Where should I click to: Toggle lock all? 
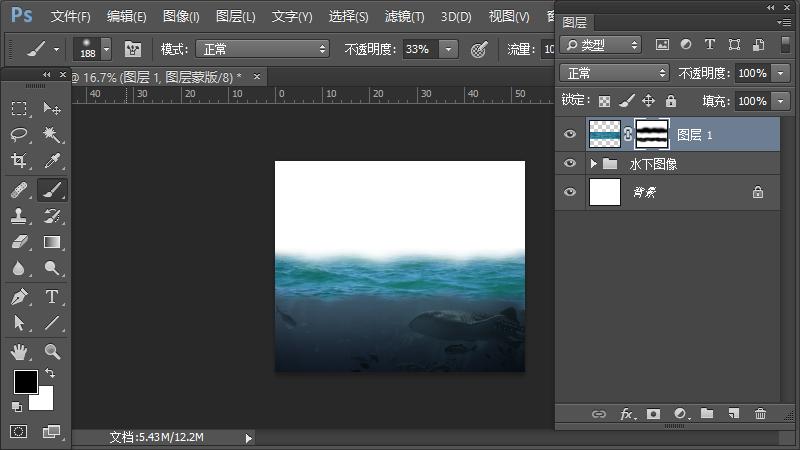671,101
